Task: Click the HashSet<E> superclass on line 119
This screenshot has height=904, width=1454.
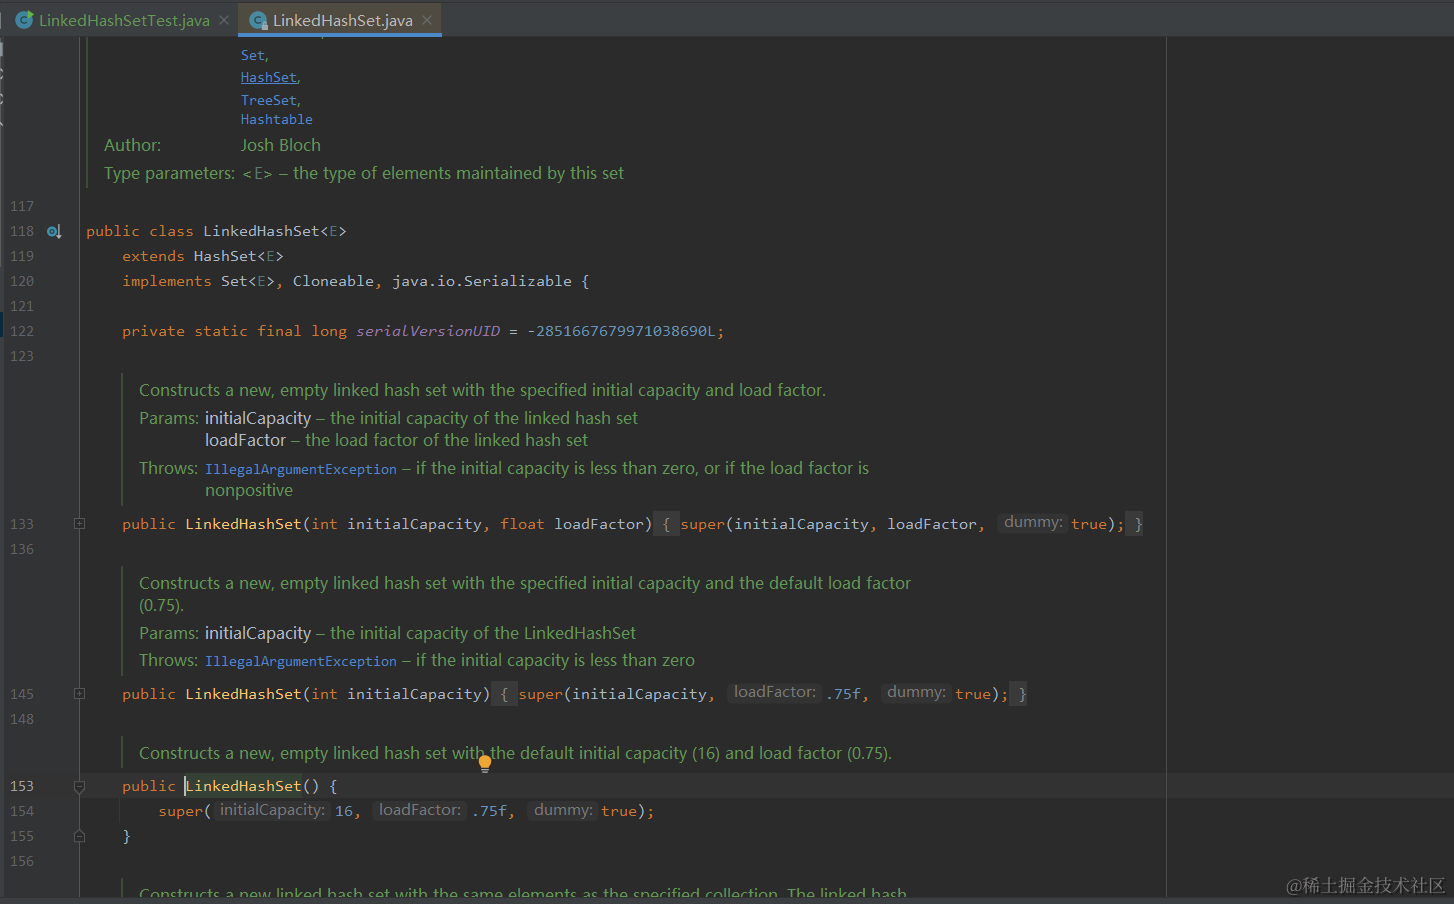Action: (x=238, y=256)
